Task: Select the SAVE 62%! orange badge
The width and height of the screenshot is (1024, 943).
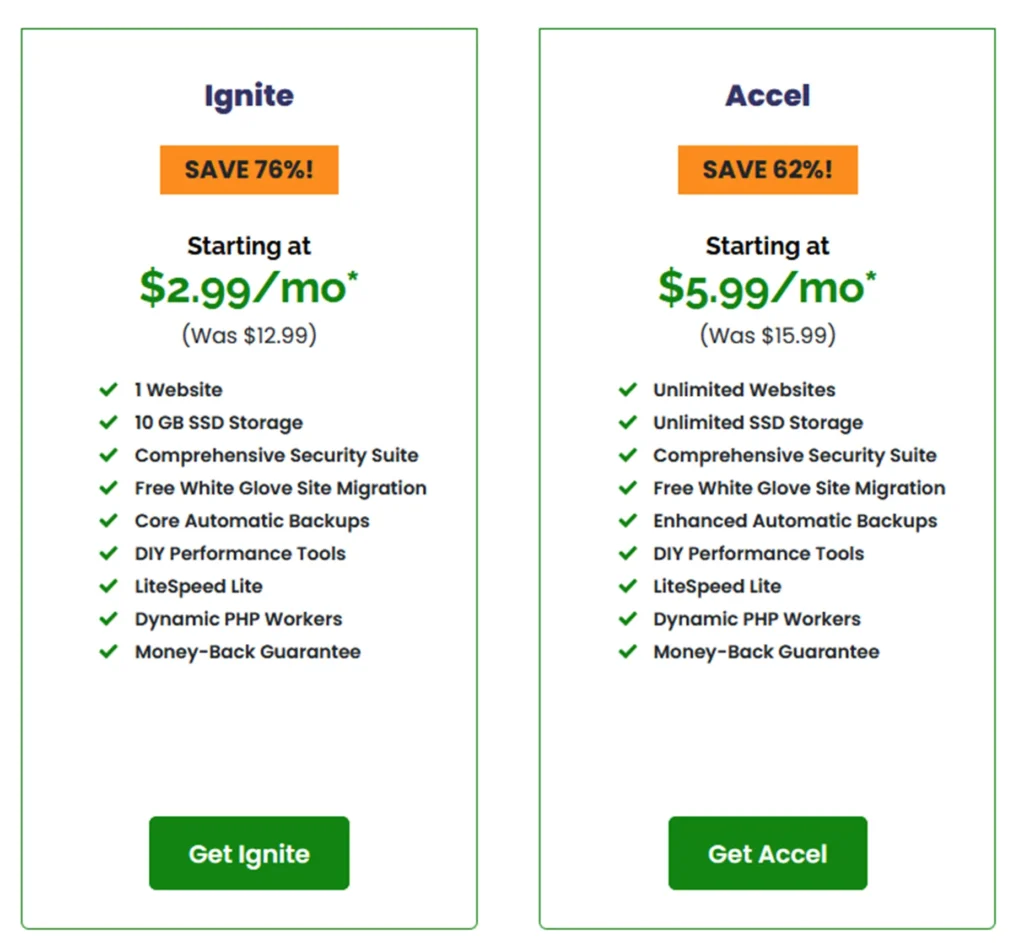Action: coord(767,170)
